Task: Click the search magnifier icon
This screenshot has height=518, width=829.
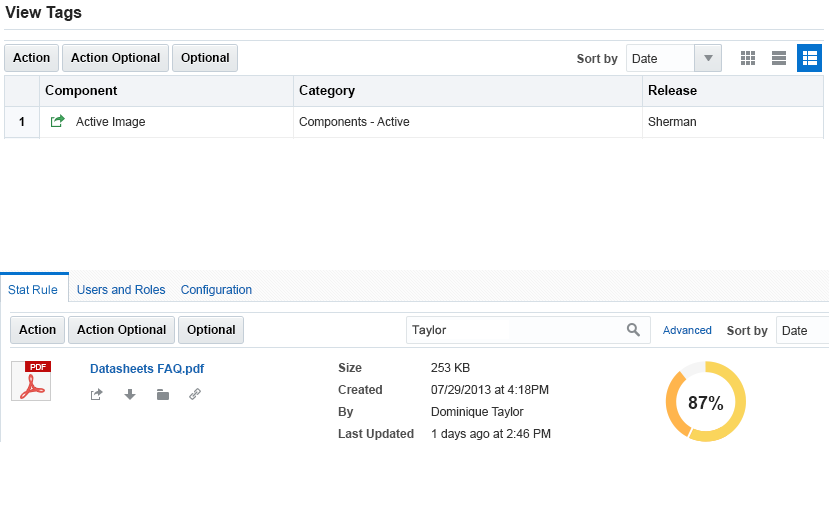Action: pos(633,330)
